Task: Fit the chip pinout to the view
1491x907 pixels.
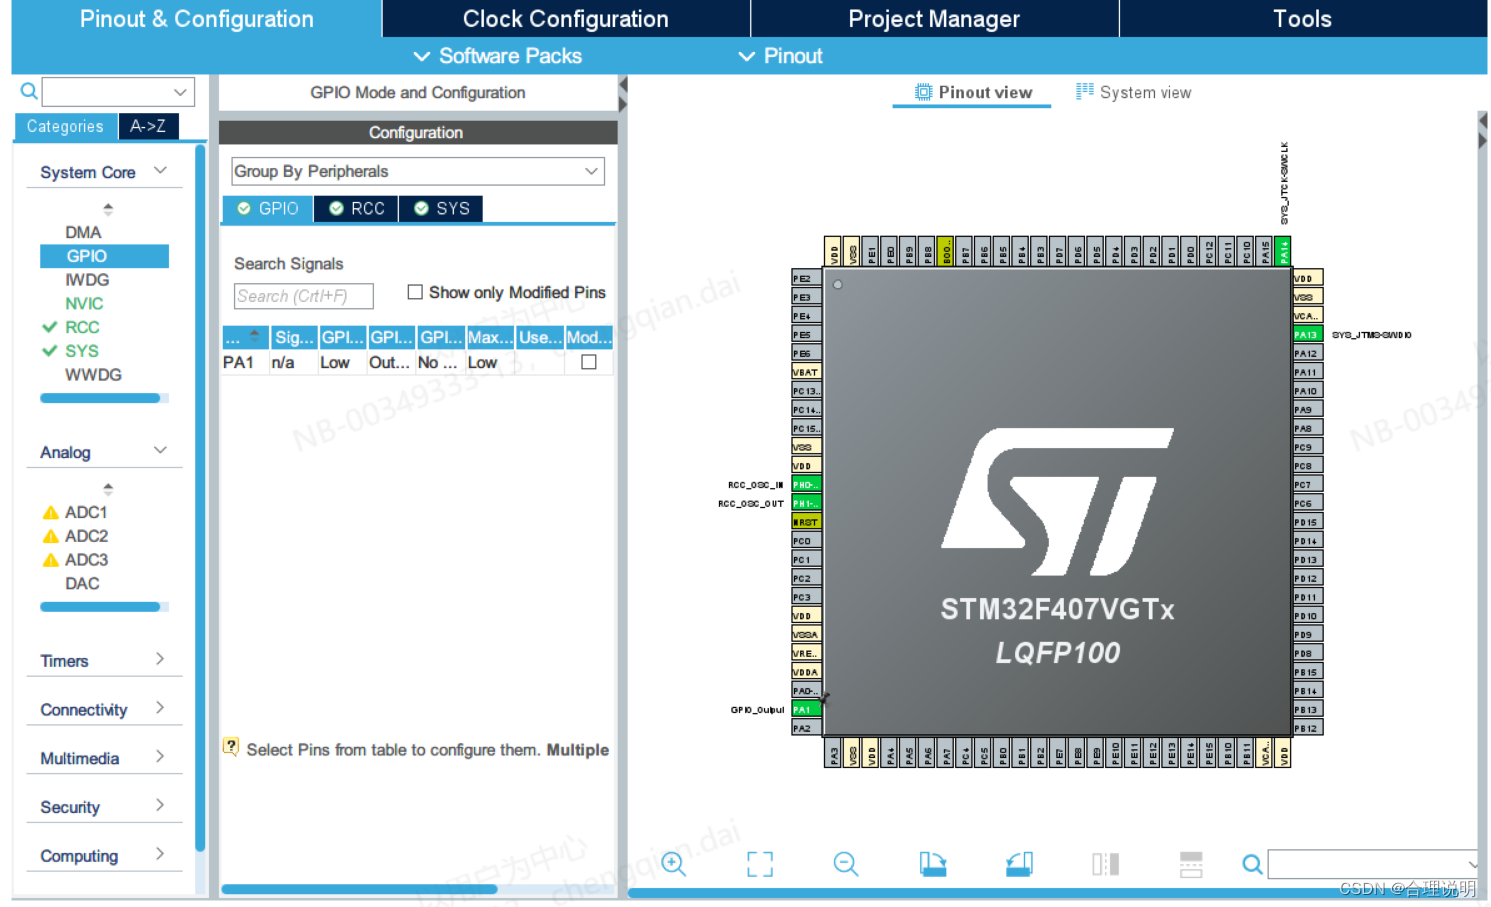Action: 760,864
